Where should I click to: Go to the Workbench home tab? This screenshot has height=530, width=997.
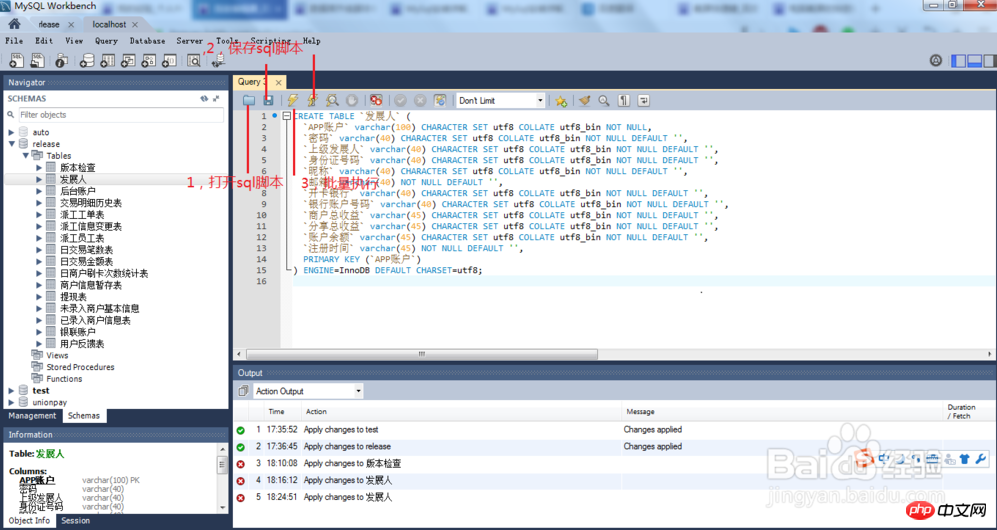pyautogui.click(x=14, y=24)
